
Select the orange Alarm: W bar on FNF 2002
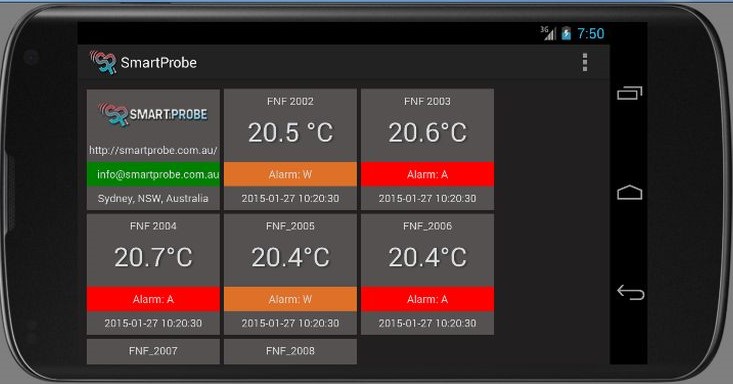290,174
